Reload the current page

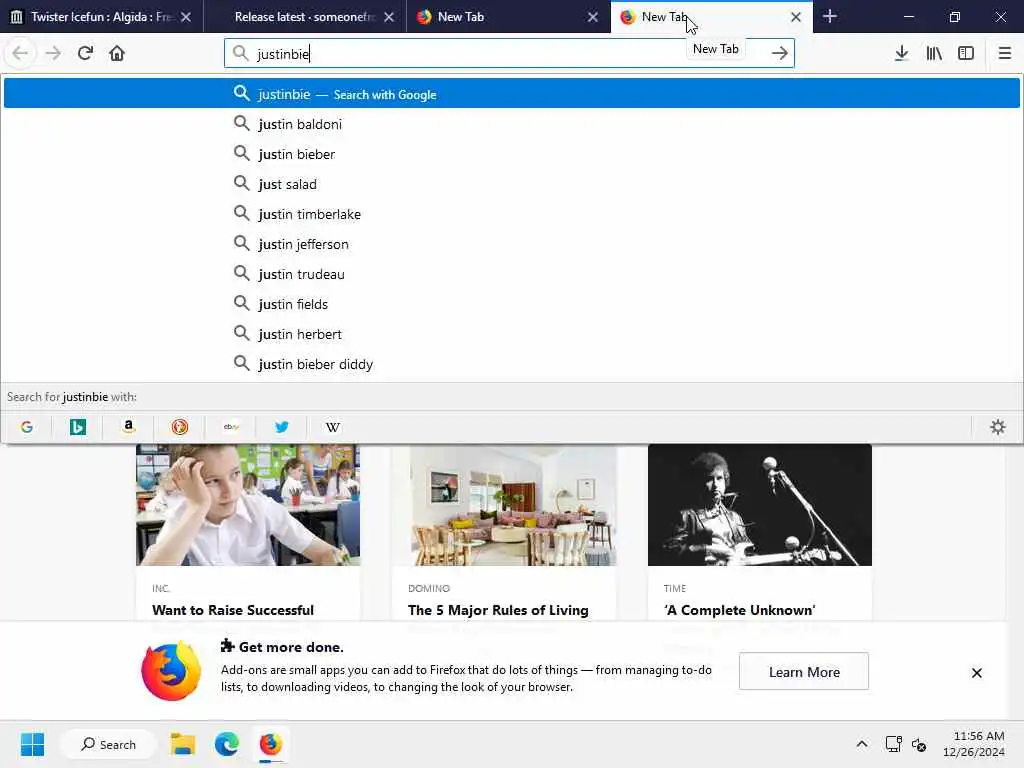pyautogui.click(x=85, y=54)
